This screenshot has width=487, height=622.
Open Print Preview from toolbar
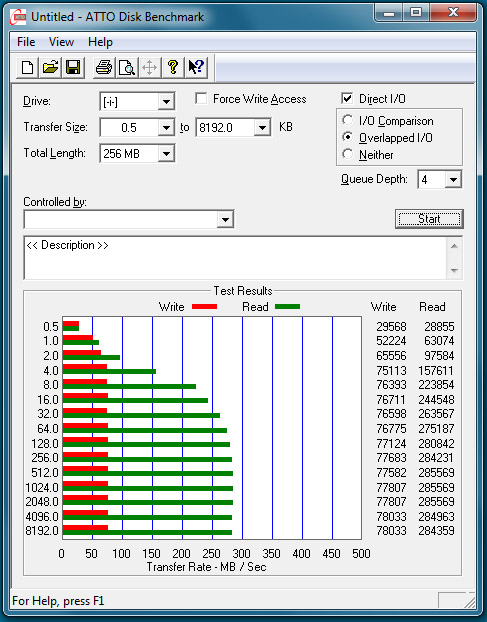coord(127,67)
